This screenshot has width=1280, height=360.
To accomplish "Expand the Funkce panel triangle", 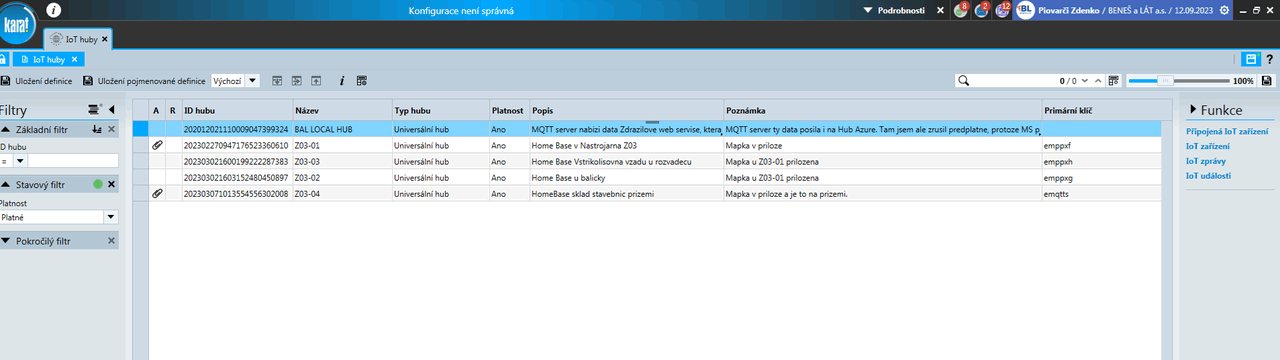I will coord(1192,110).
